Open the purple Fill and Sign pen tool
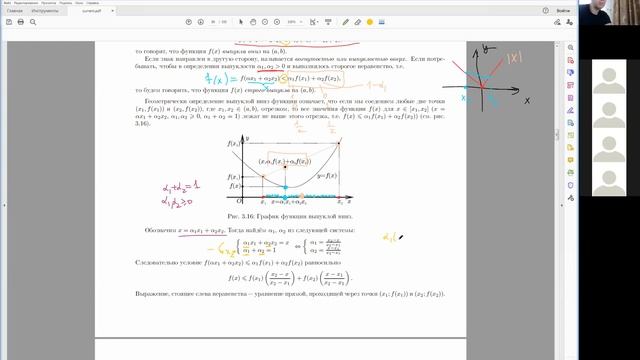This screenshot has width=640, height=360. (x=571, y=110)
